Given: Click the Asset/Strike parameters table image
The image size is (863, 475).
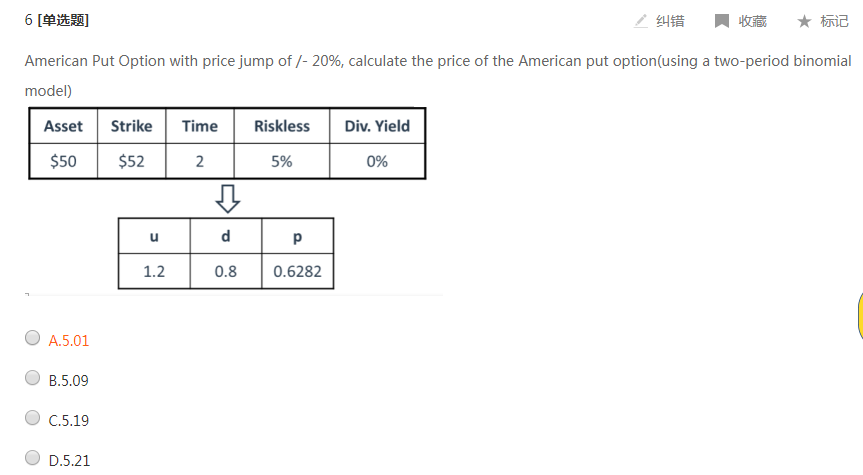Looking at the screenshot, I should pos(227,143).
